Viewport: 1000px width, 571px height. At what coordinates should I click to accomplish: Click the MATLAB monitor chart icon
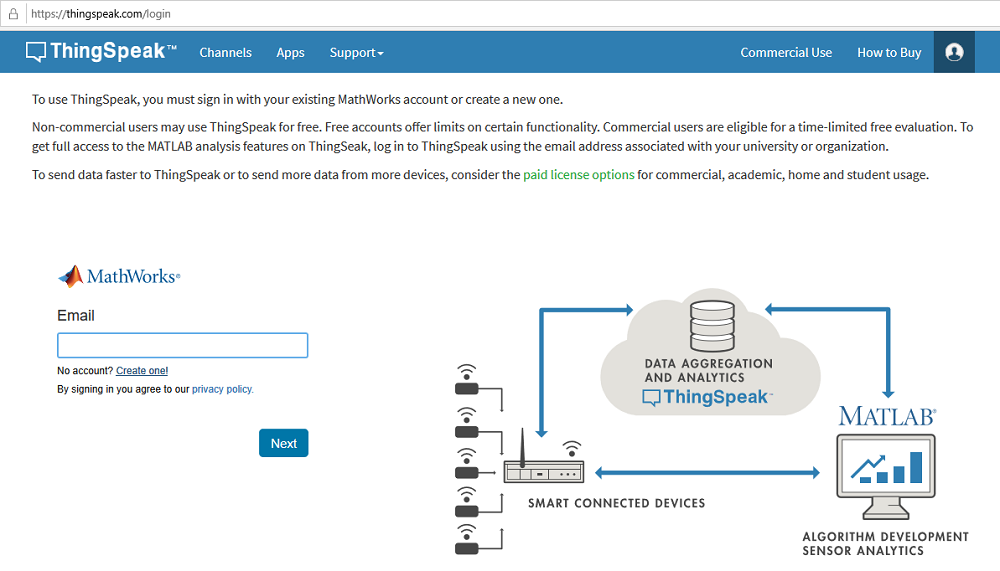(886, 477)
